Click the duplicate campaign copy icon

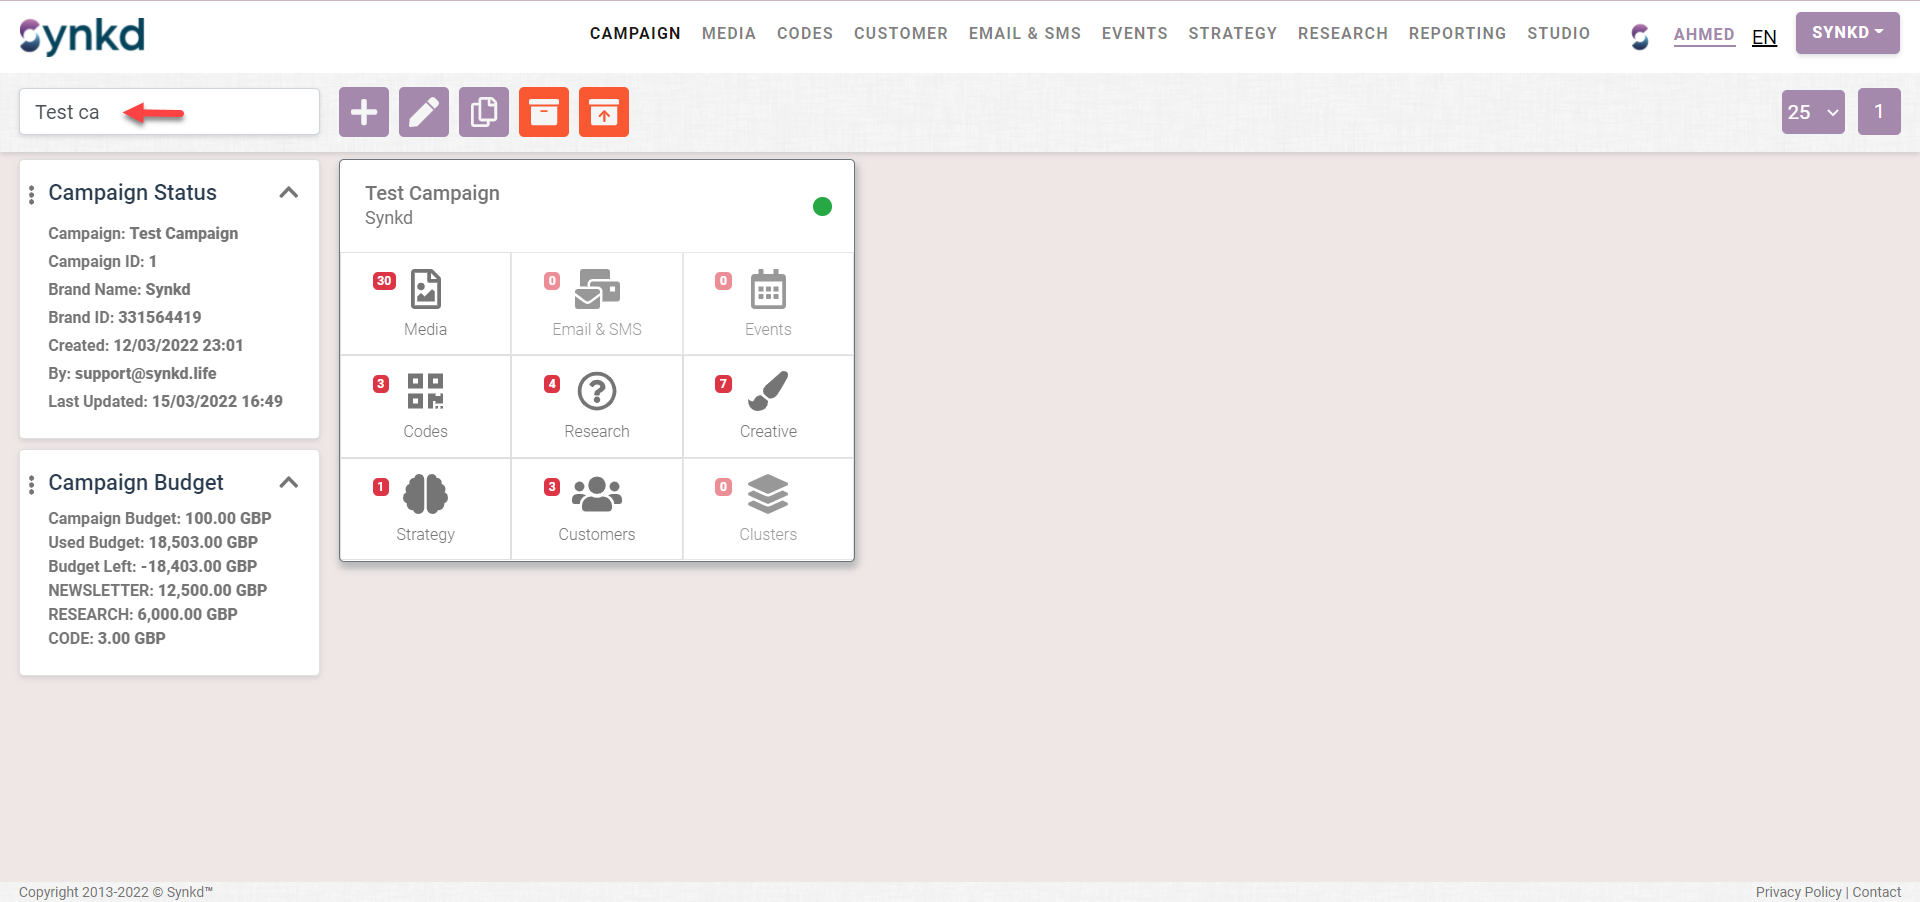[484, 112]
